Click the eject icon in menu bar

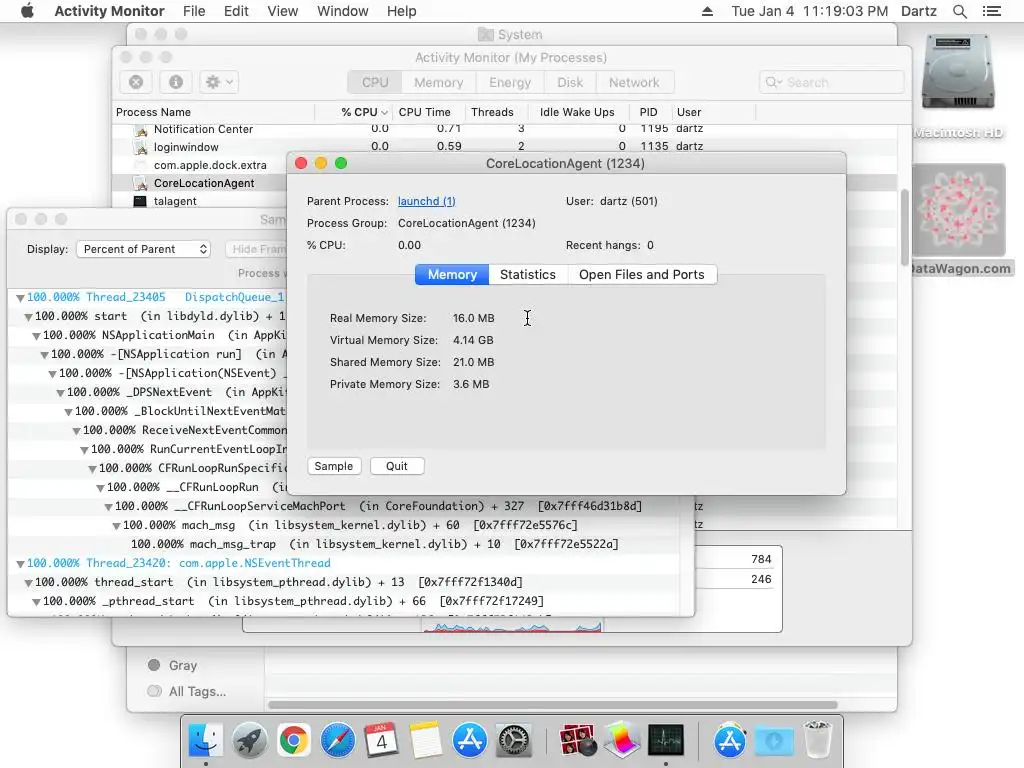[707, 11]
